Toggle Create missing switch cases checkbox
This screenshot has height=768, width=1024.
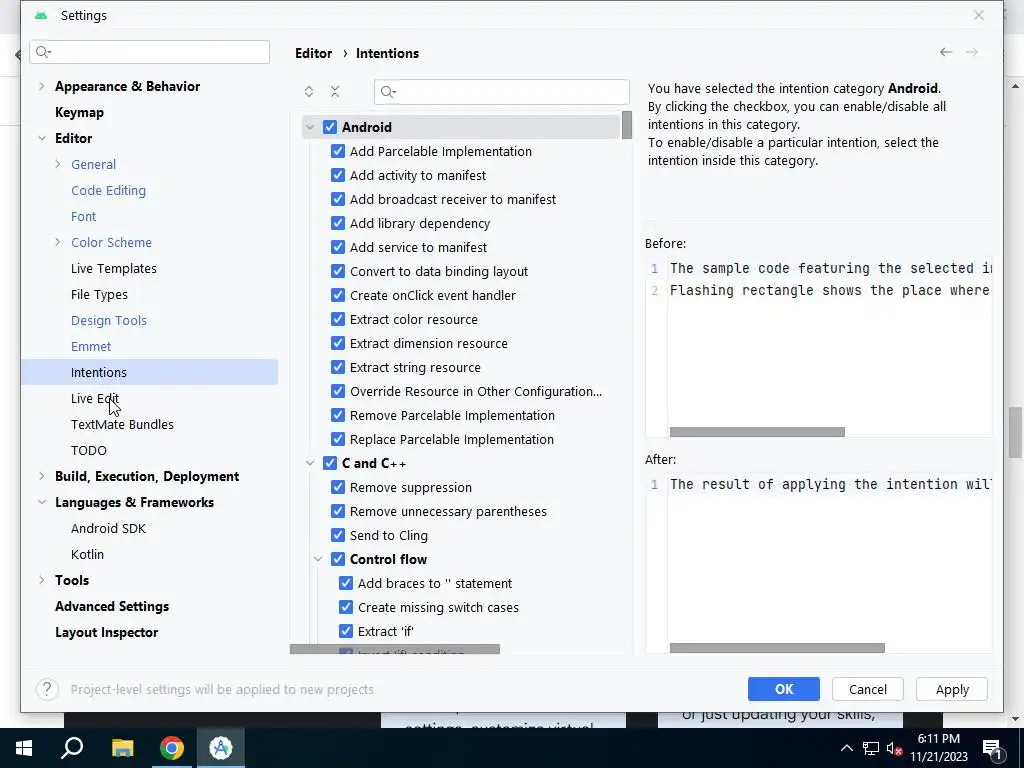click(345, 607)
